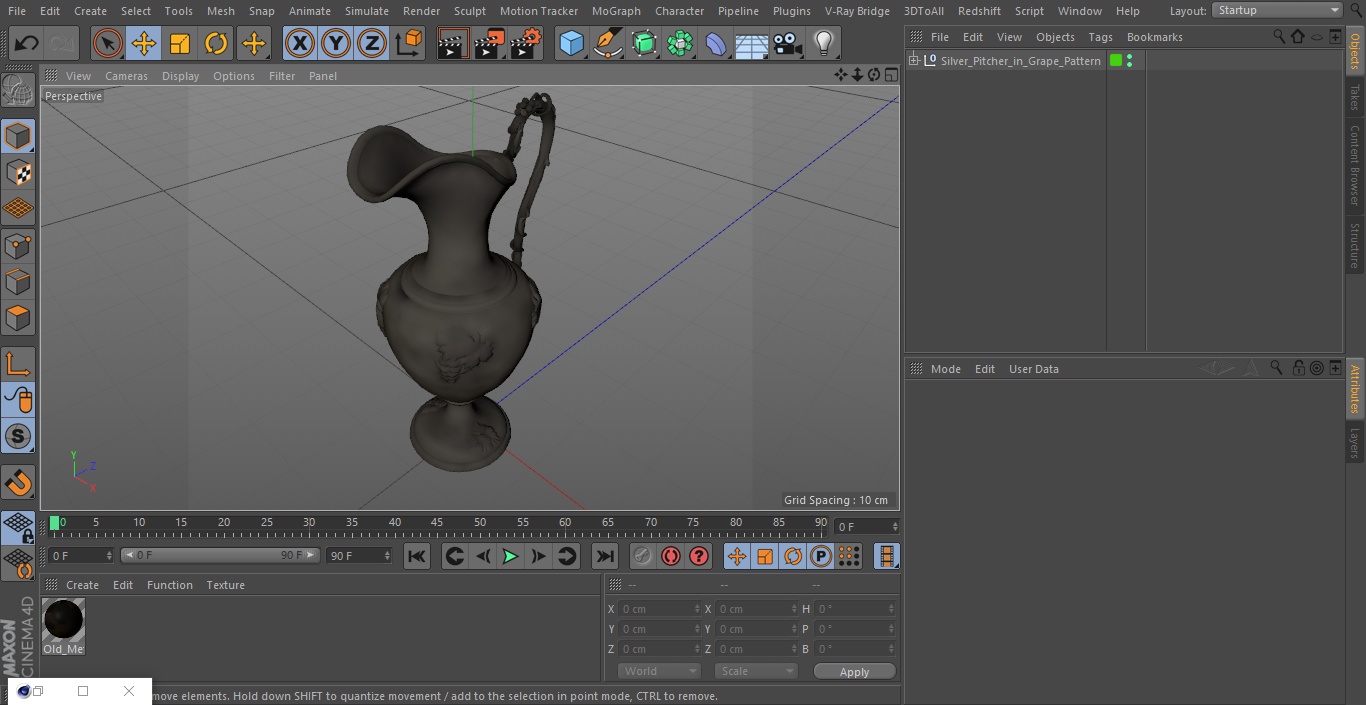
Task: Click the Apply coordinates button
Action: 854,671
